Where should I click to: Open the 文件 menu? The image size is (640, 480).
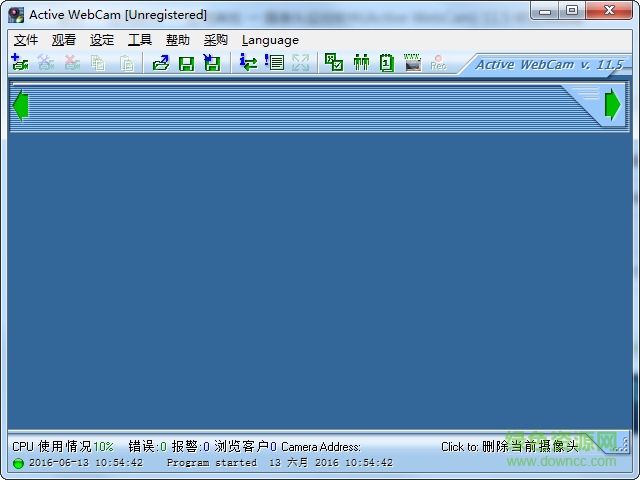(x=26, y=40)
